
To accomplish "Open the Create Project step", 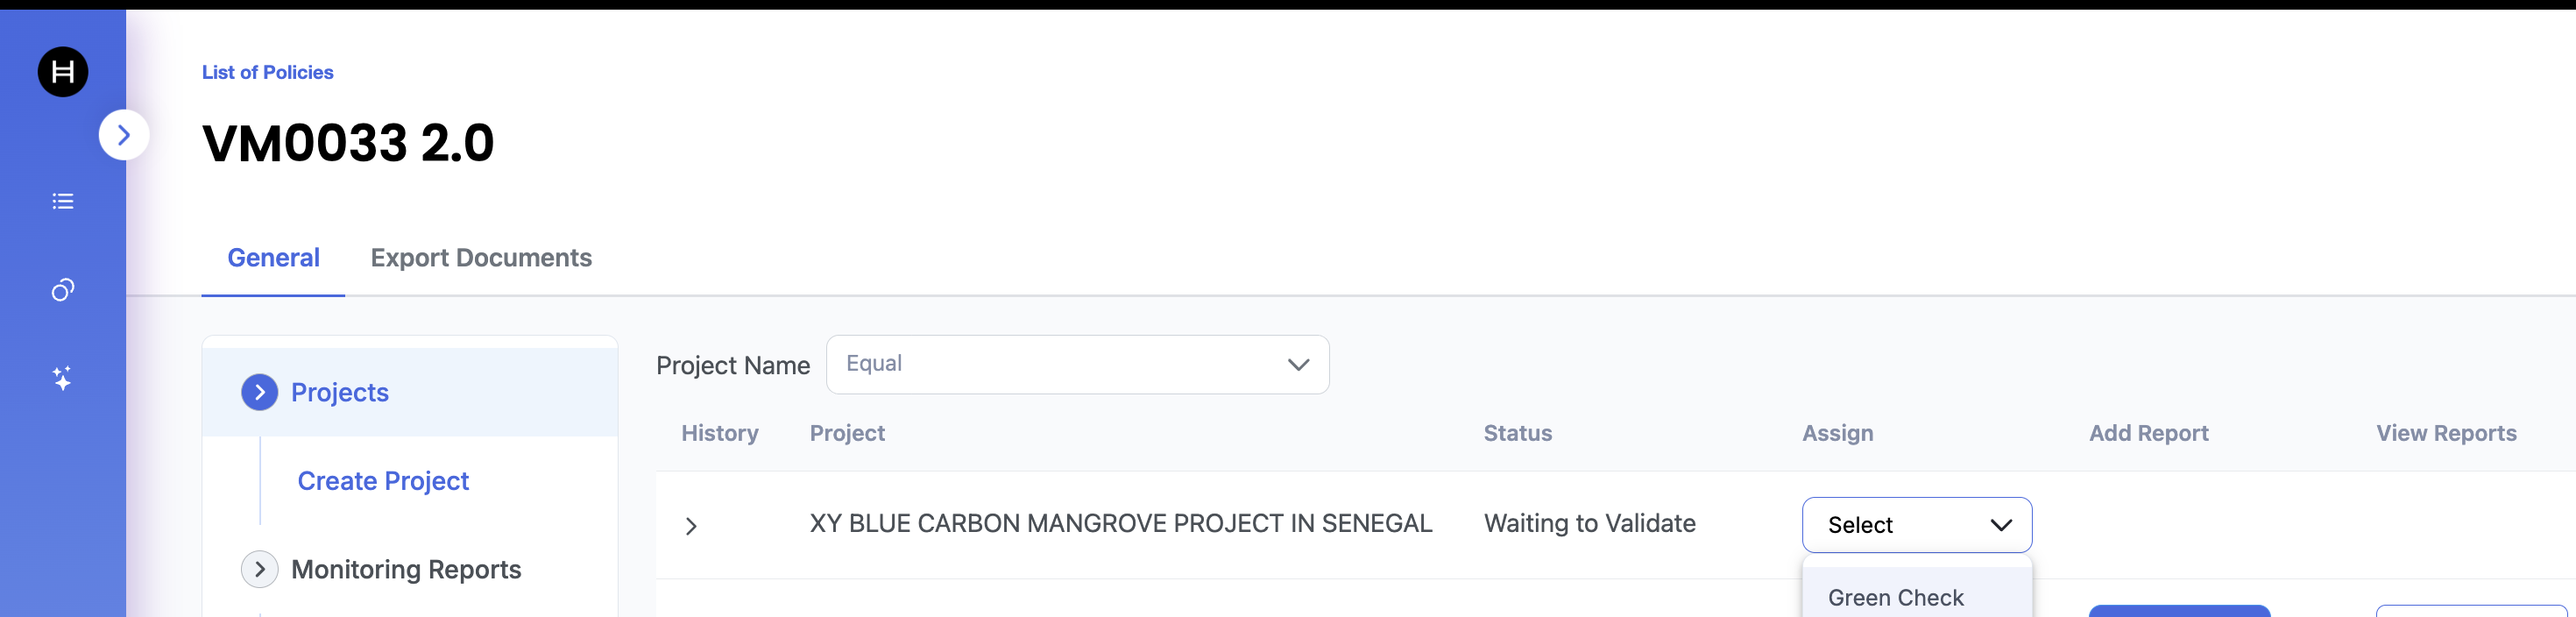I will click(383, 481).
